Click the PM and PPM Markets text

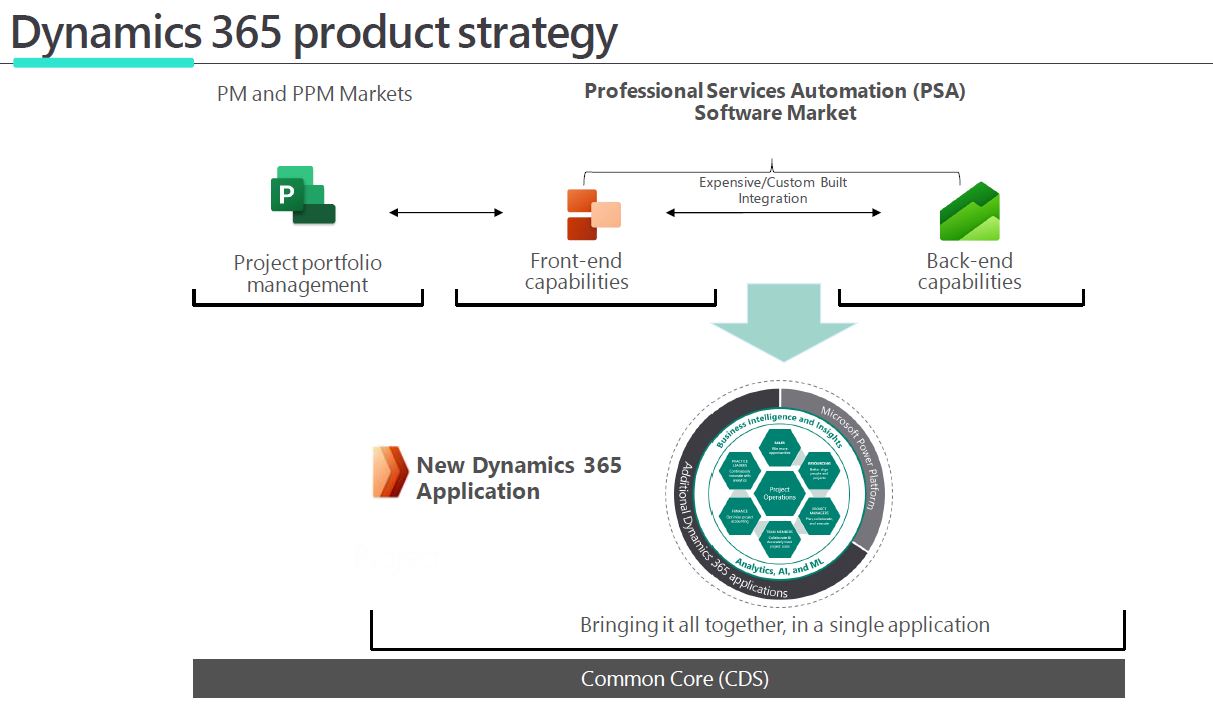(314, 94)
